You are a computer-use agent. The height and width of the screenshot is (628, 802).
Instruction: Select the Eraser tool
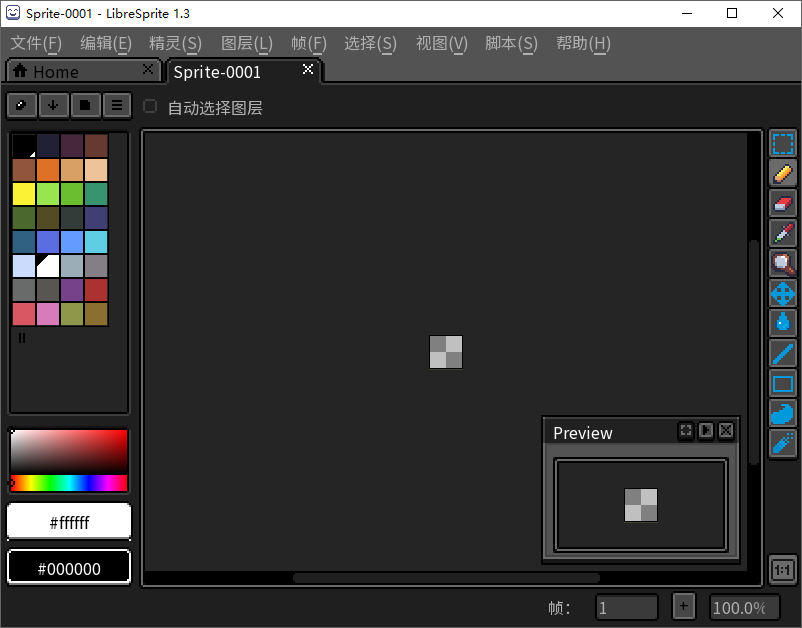(x=783, y=204)
